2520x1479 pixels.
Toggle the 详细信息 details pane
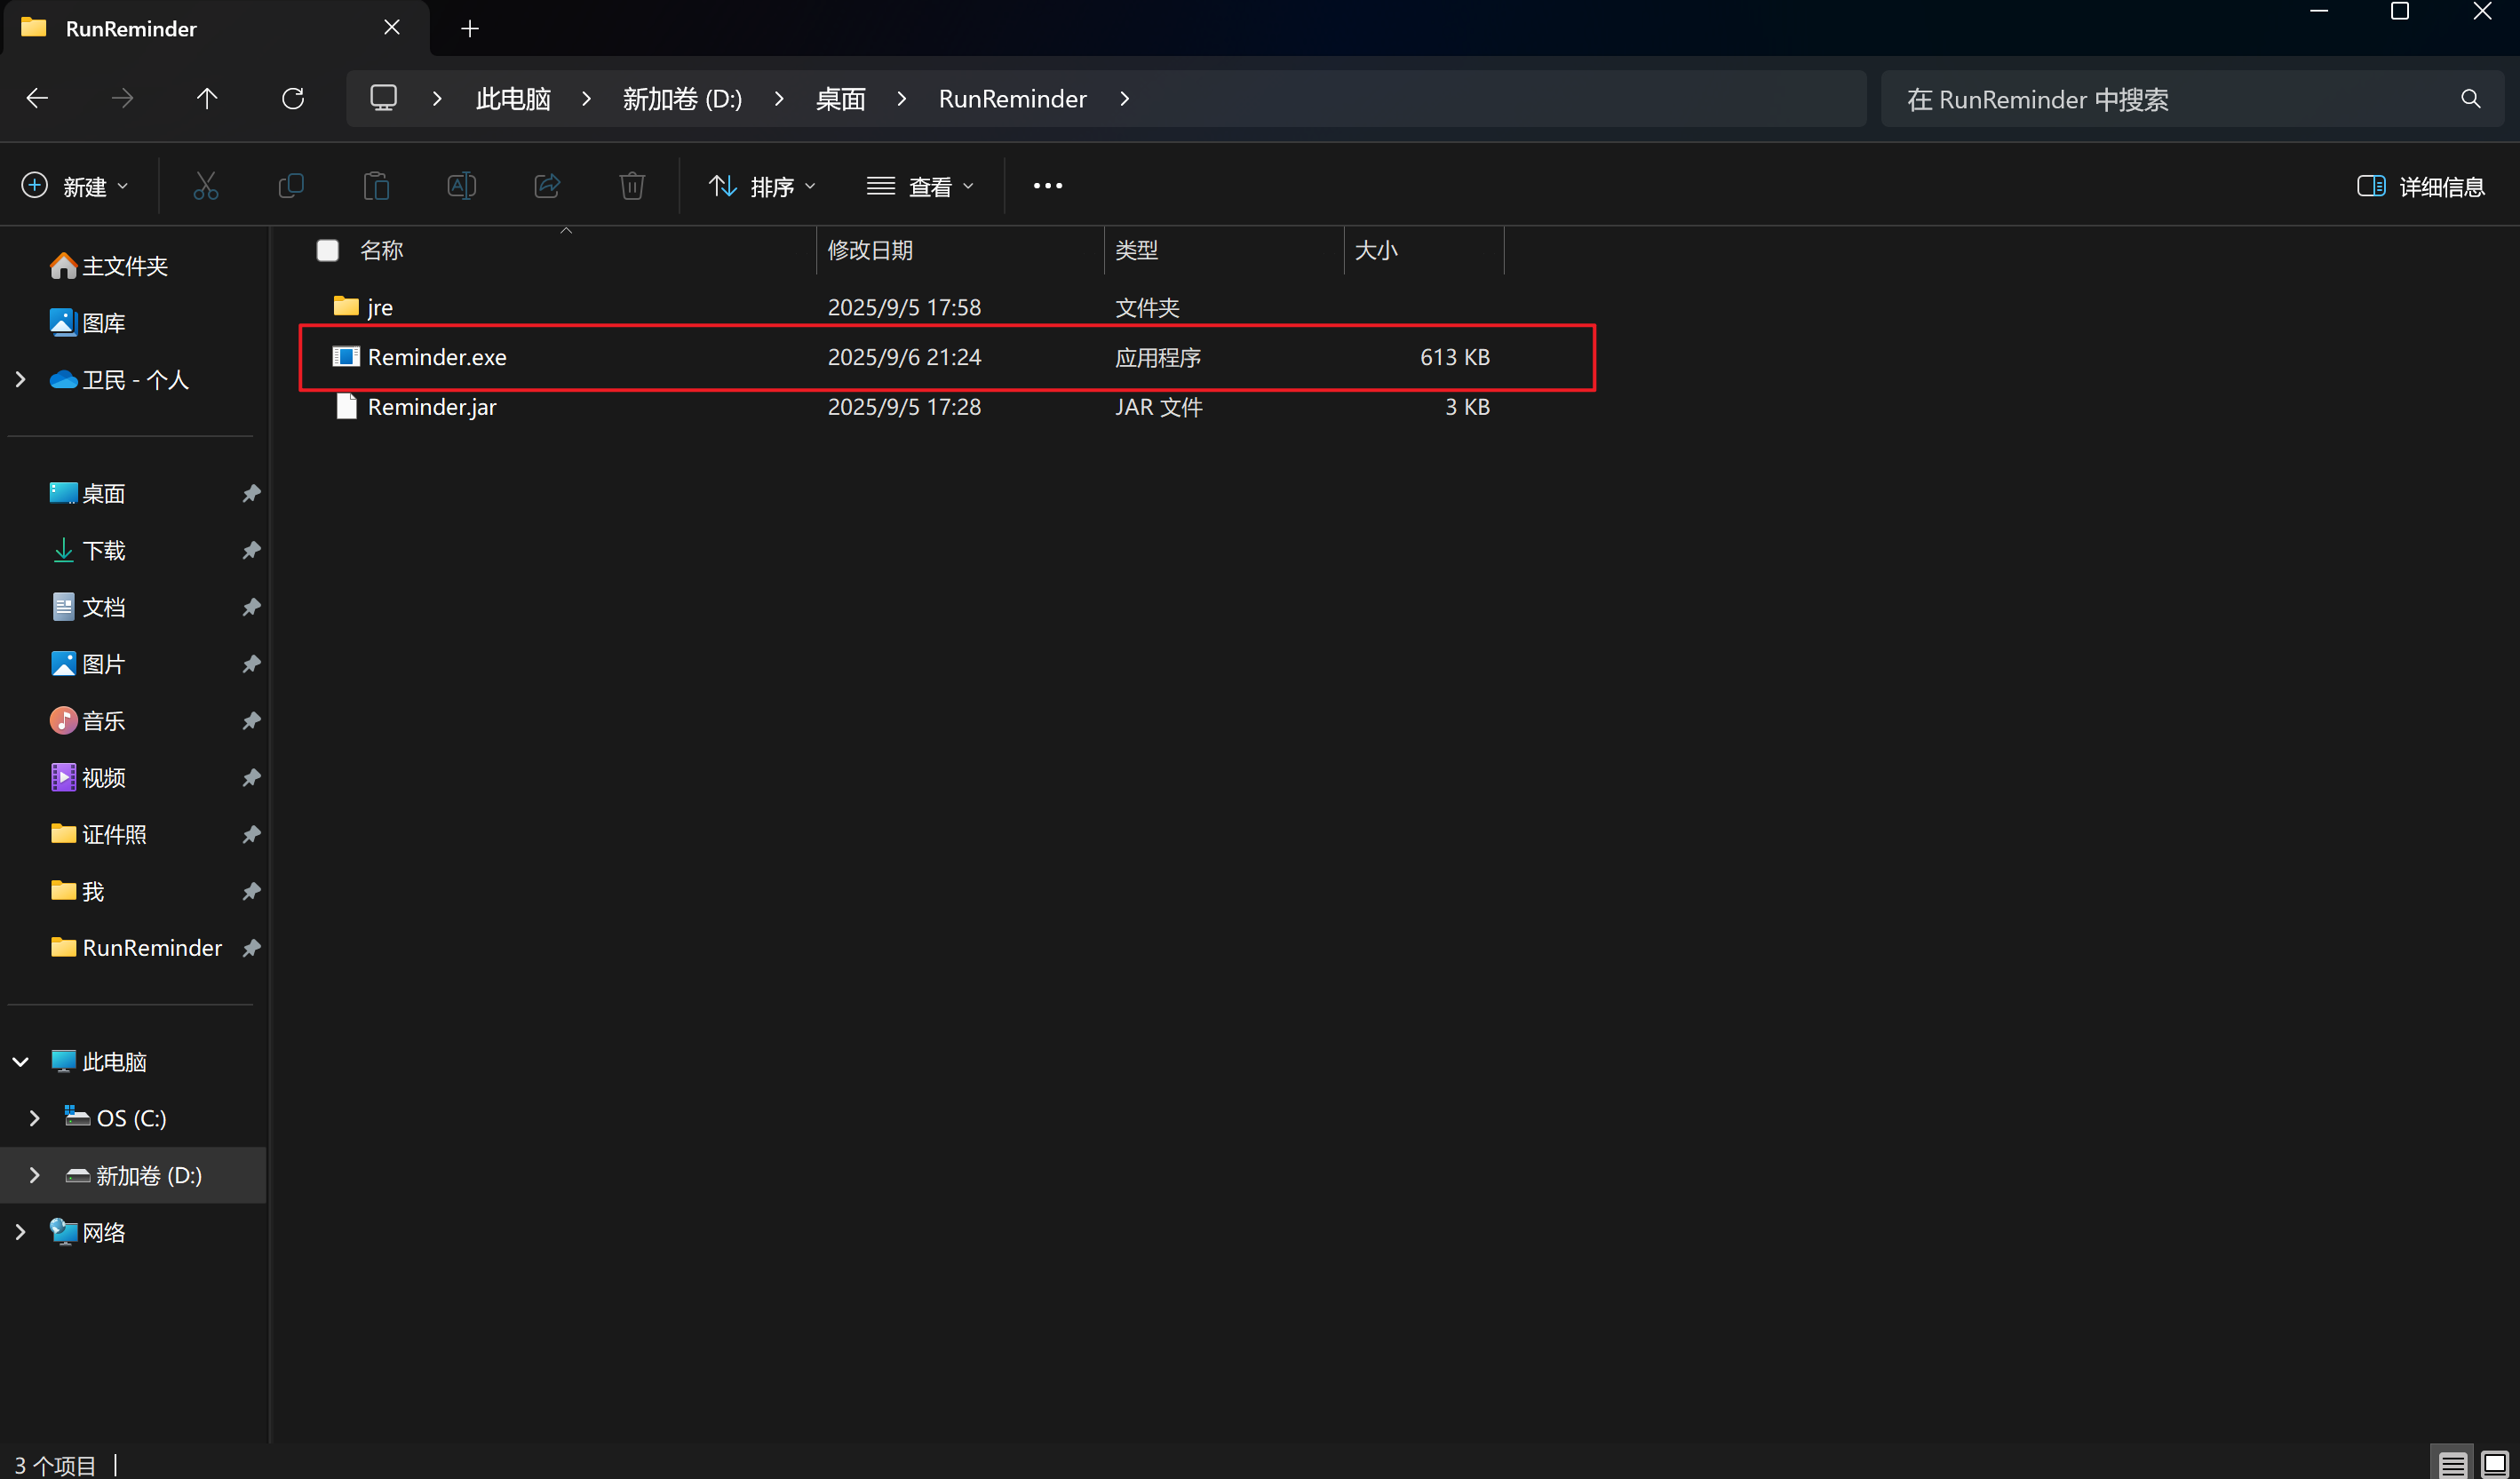tap(2420, 187)
